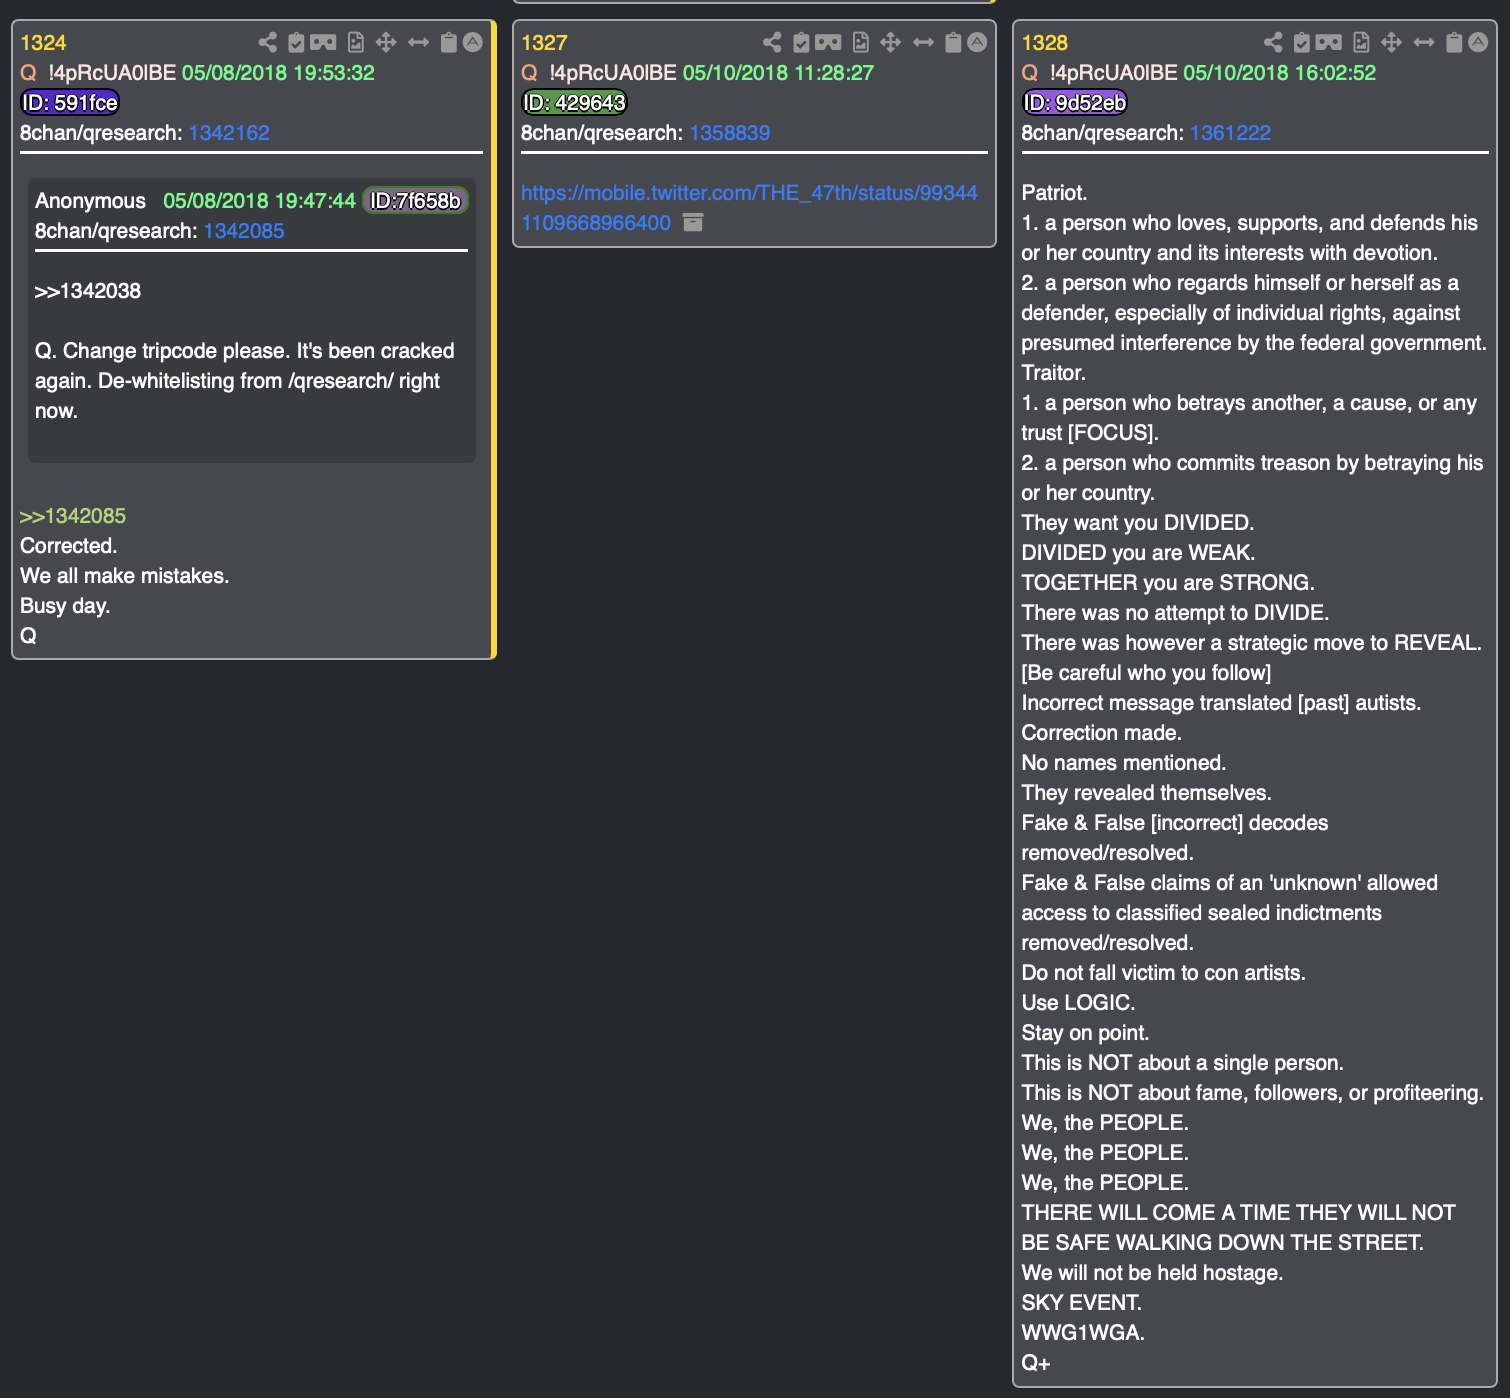
Task: Open 8chan post link 1358839
Action: (730, 133)
